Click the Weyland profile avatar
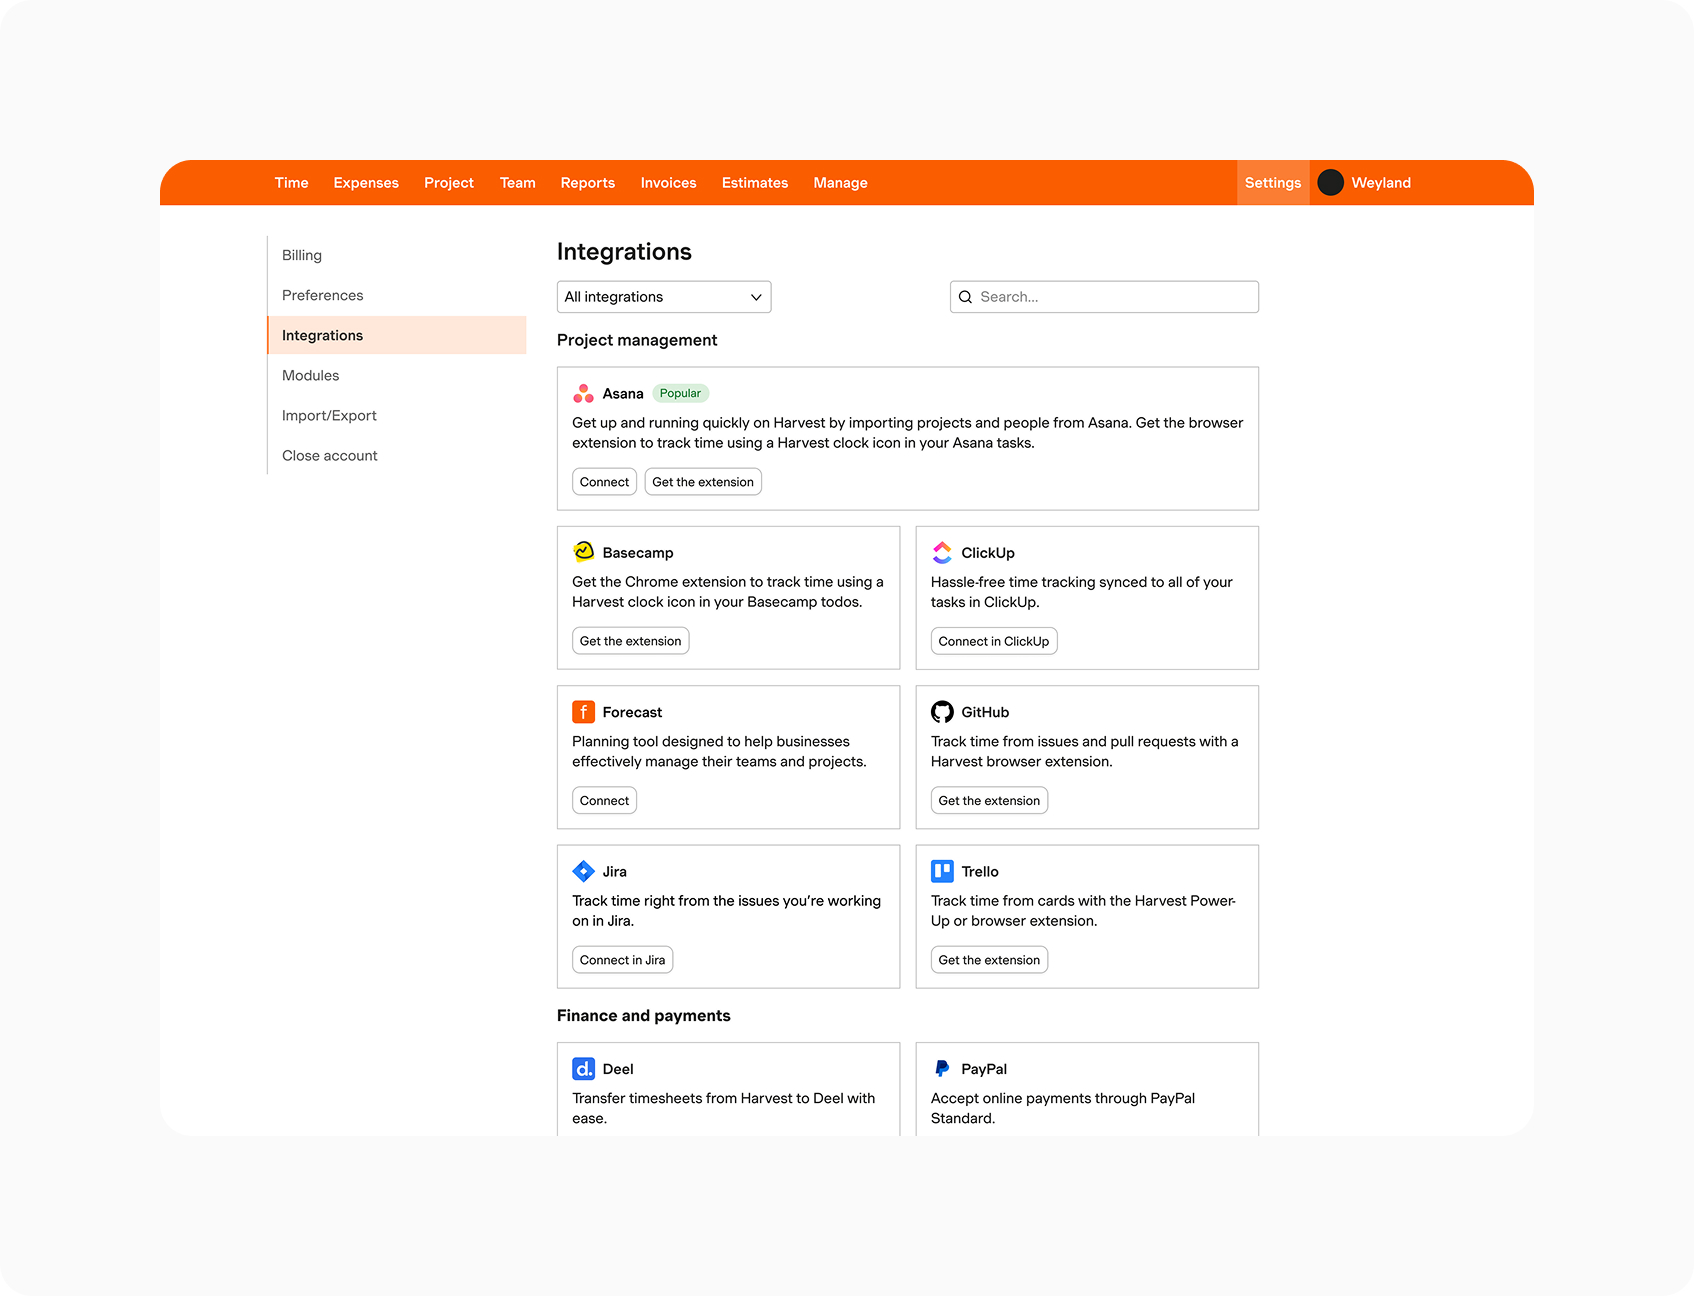 (x=1330, y=183)
